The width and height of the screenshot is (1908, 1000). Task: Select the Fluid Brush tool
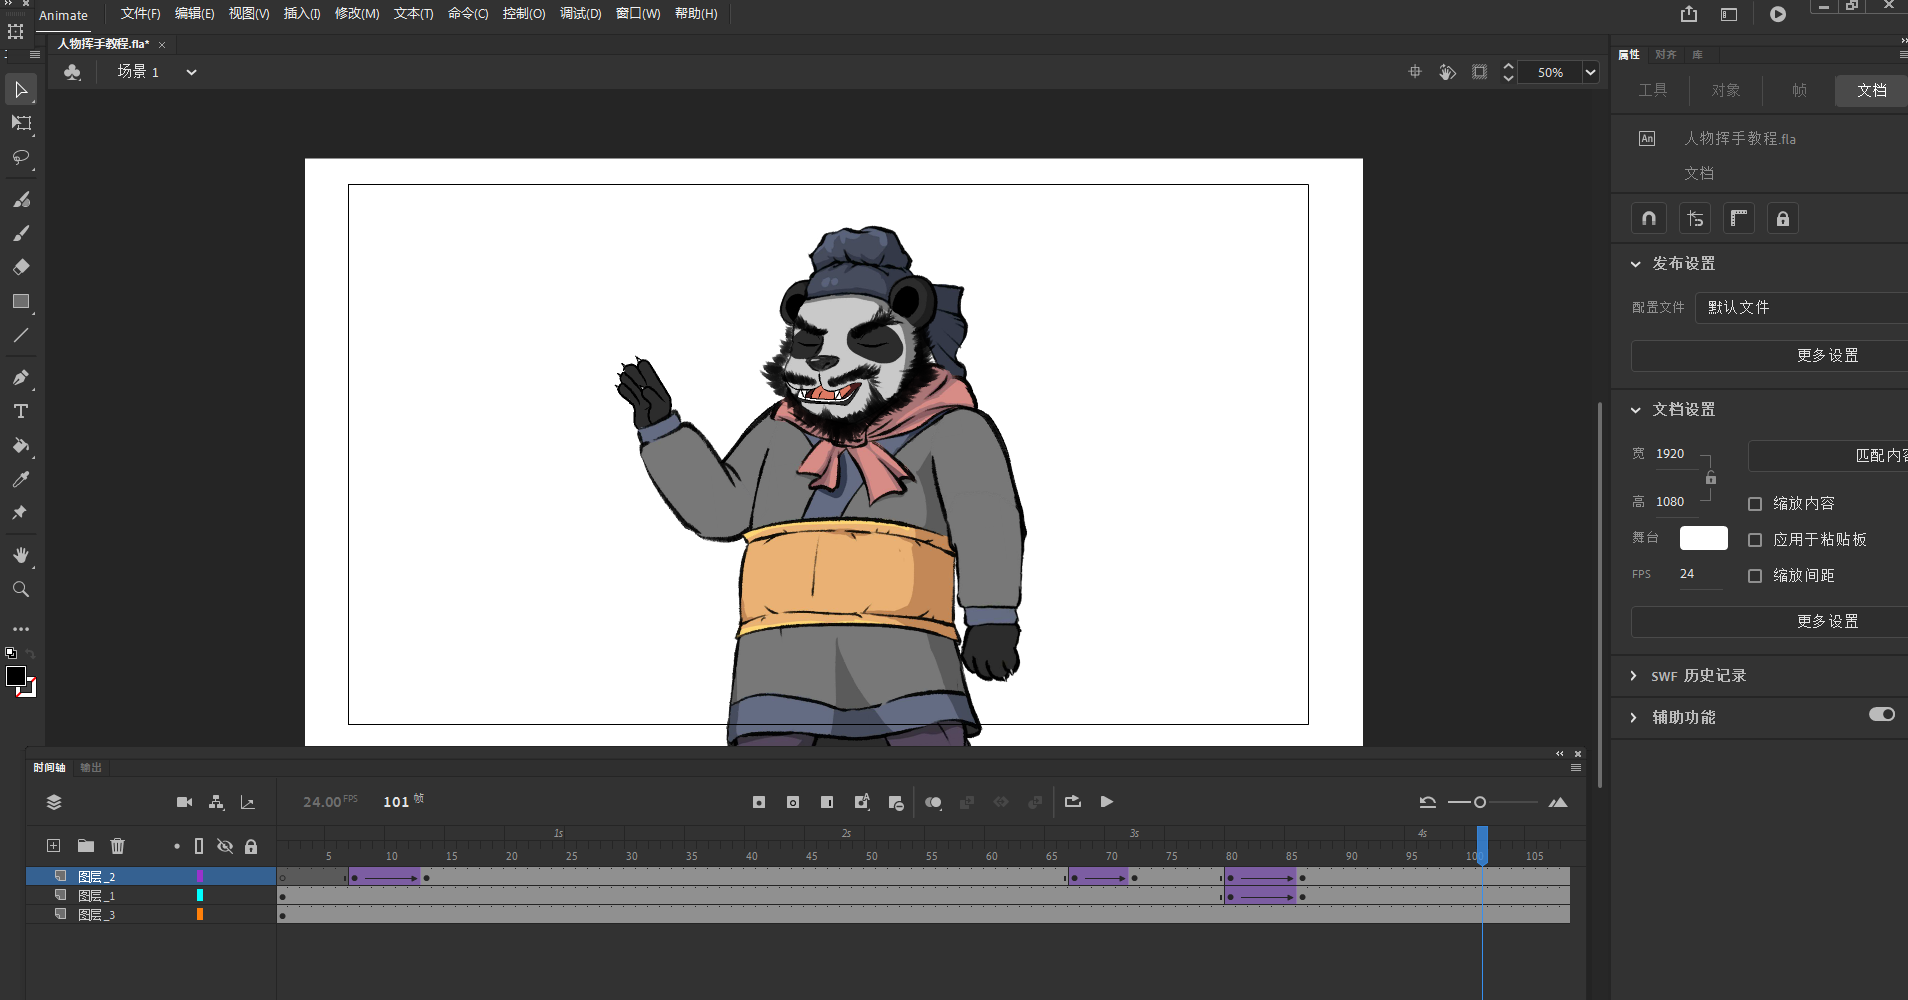tap(21, 199)
